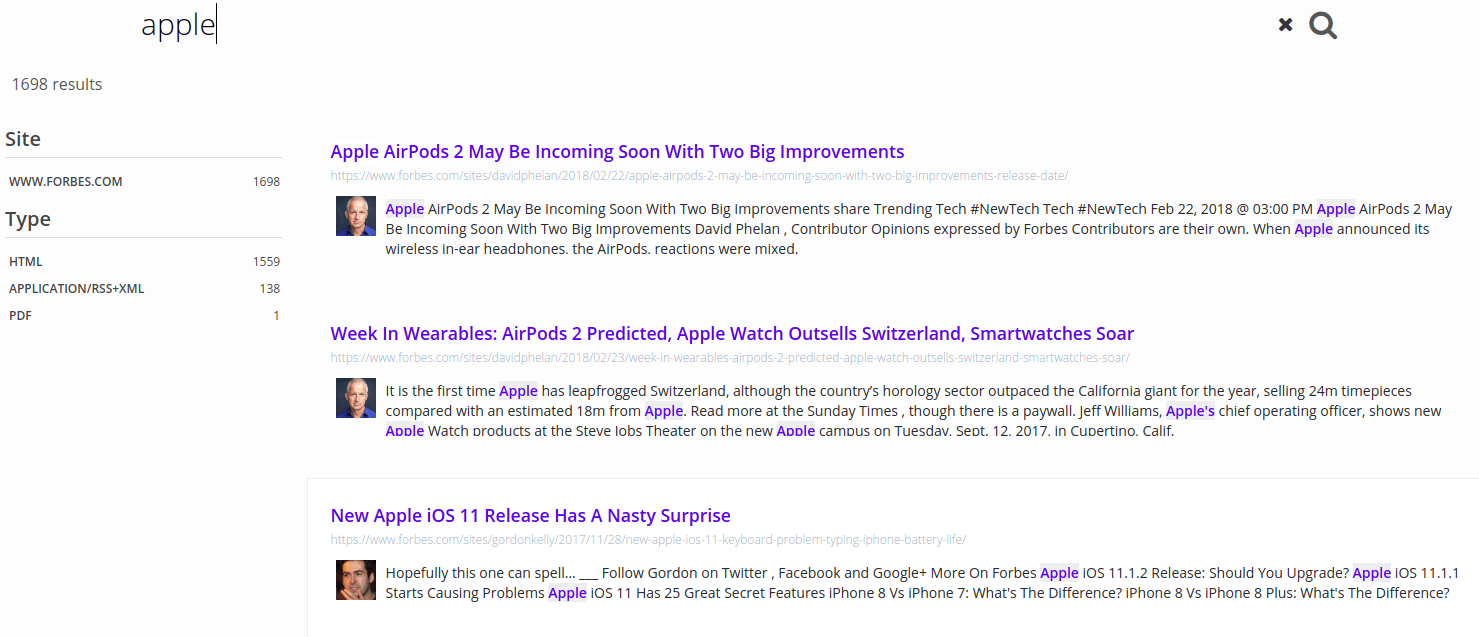
Task: Clear the search with the X icon
Action: pos(1285,25)
